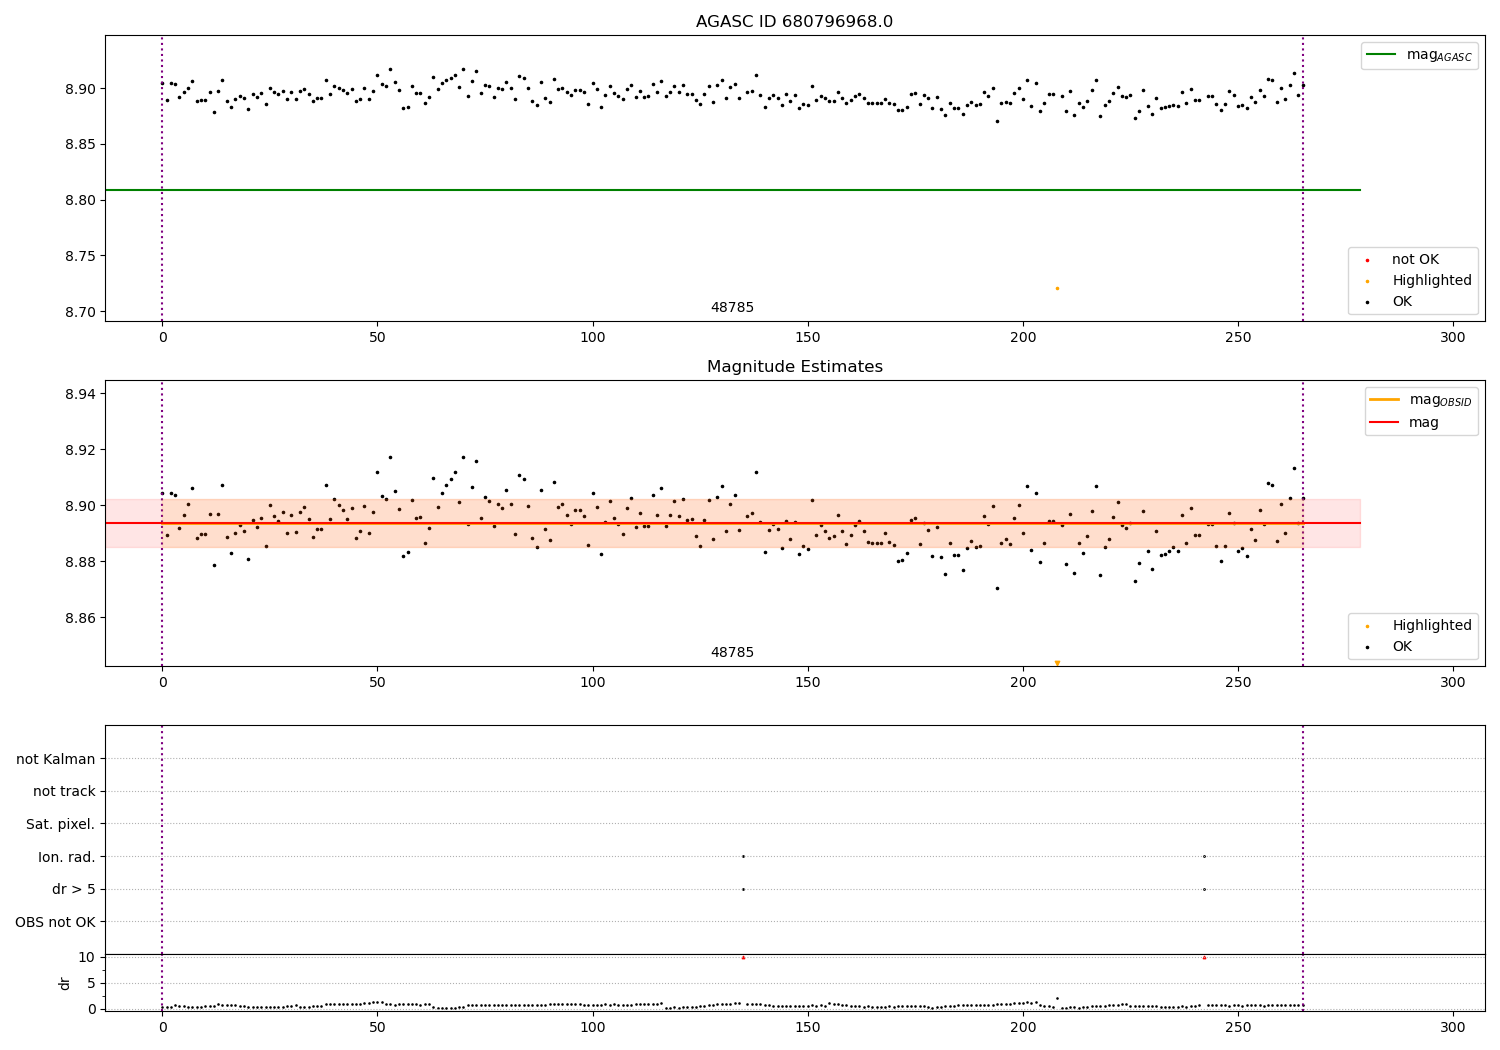Select the mag AGASC legend entry
The image size is (1500, 1050).
coord(1419,55)
